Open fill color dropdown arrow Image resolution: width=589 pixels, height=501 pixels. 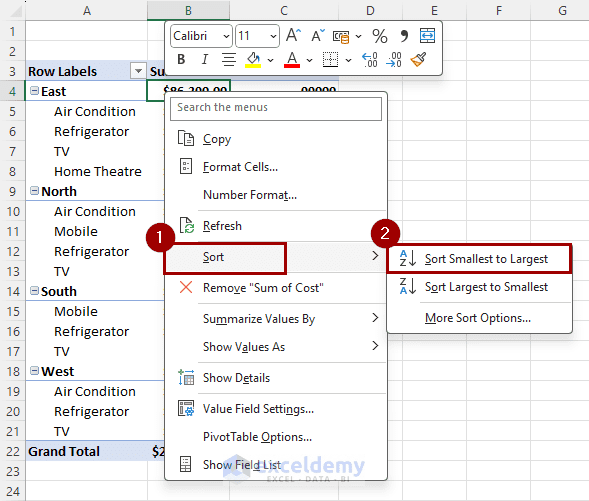[x=270, y=60]
